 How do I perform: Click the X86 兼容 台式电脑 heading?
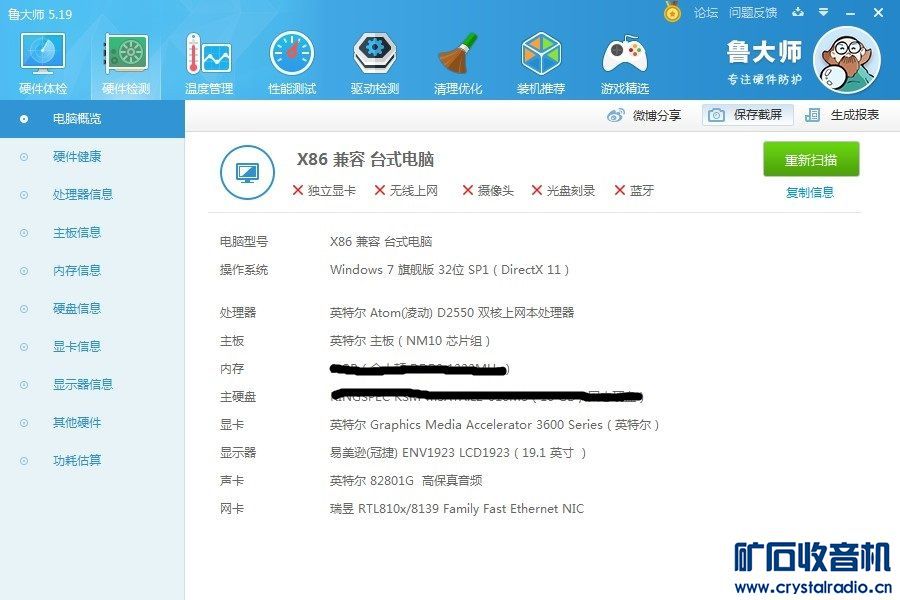(x=365, y=159)
